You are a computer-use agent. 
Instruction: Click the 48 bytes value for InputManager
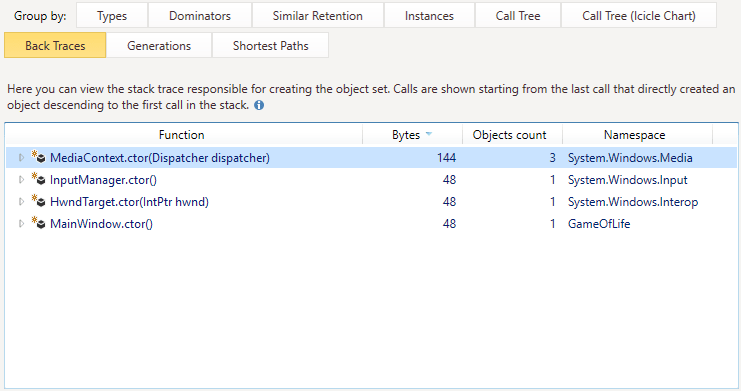tap(449, 180)
